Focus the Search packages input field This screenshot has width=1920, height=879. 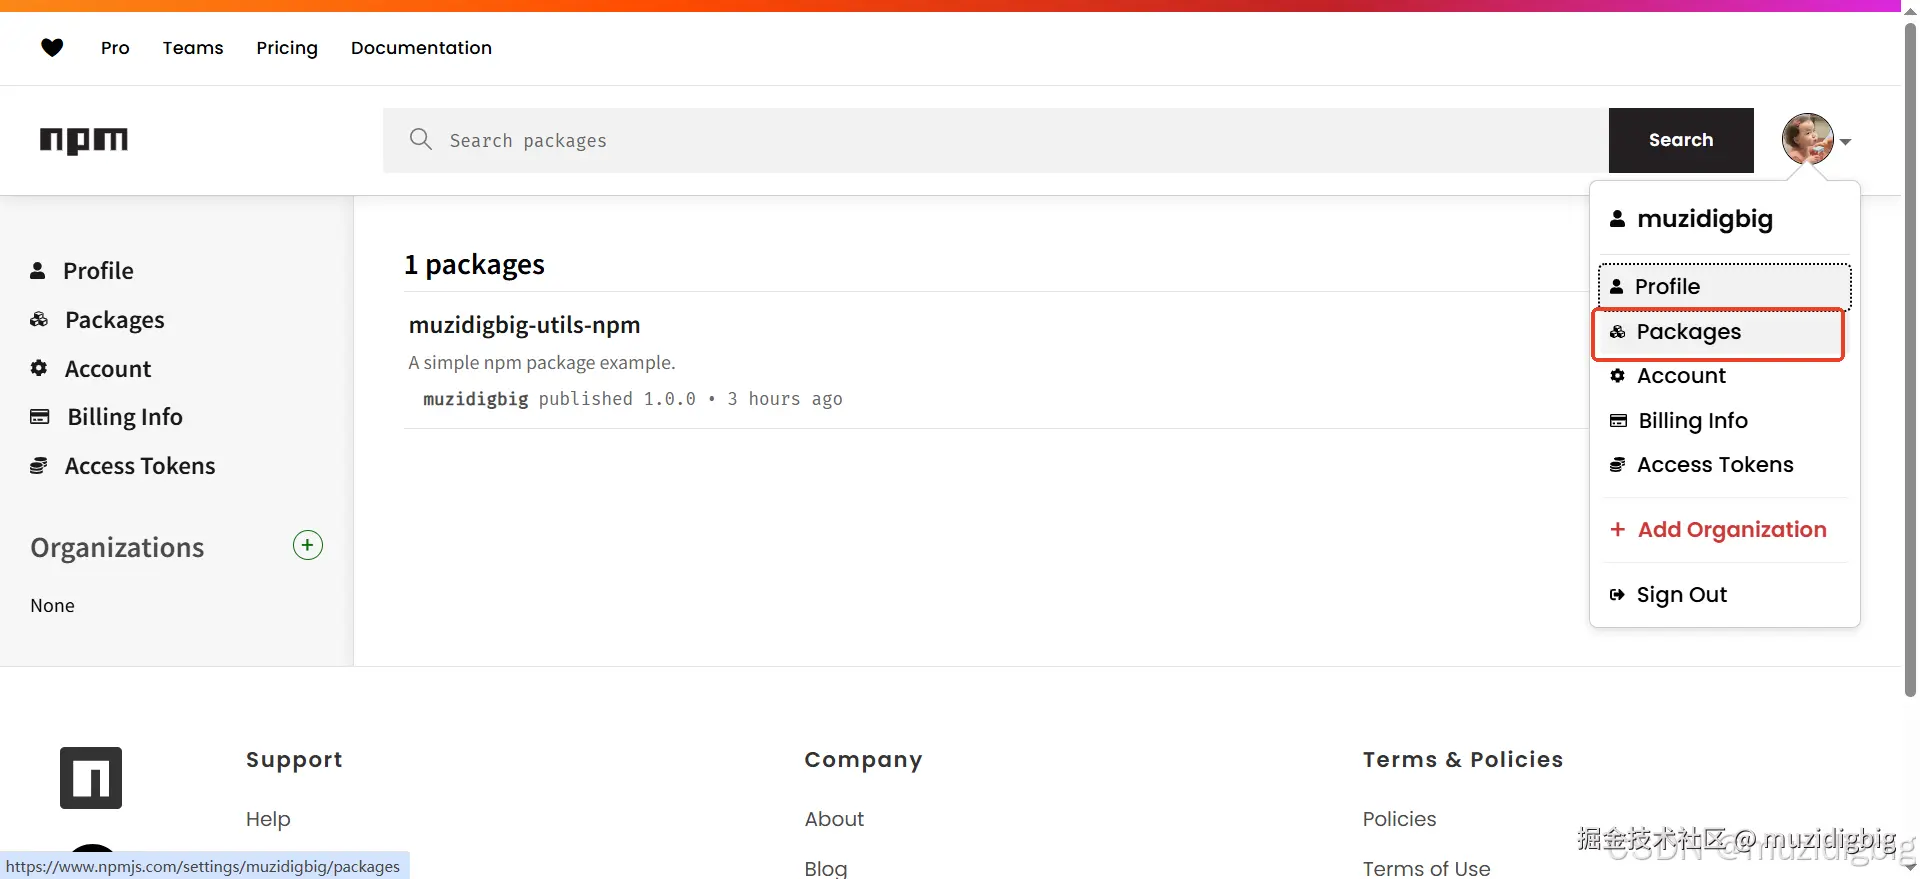coord(996,140)
